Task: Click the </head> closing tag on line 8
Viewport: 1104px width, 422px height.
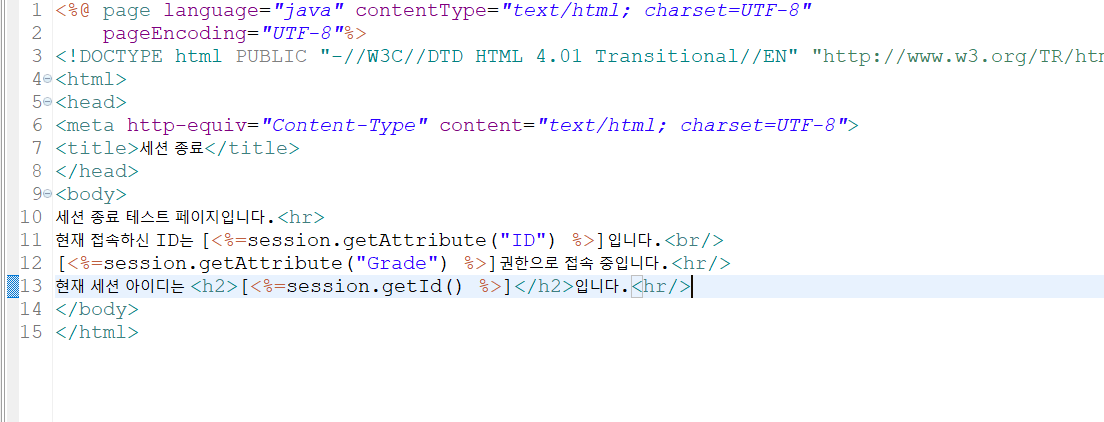Action: (96, 172)
